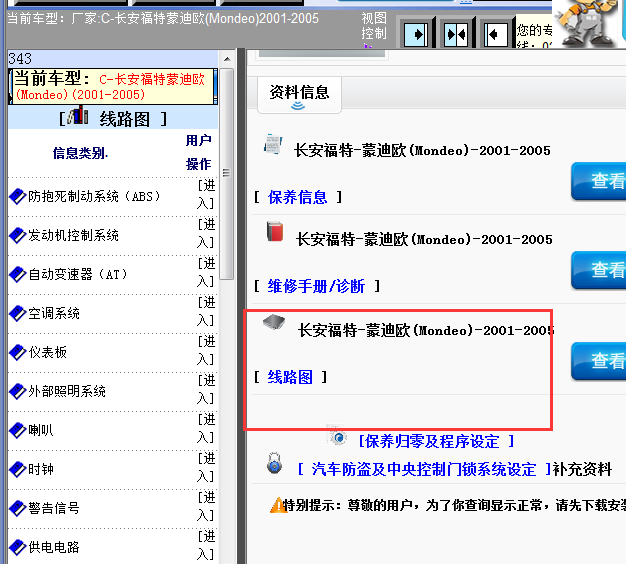Click the warning triangle icon by 特别提示
This screenshot has width=626, height=564.
278,505
